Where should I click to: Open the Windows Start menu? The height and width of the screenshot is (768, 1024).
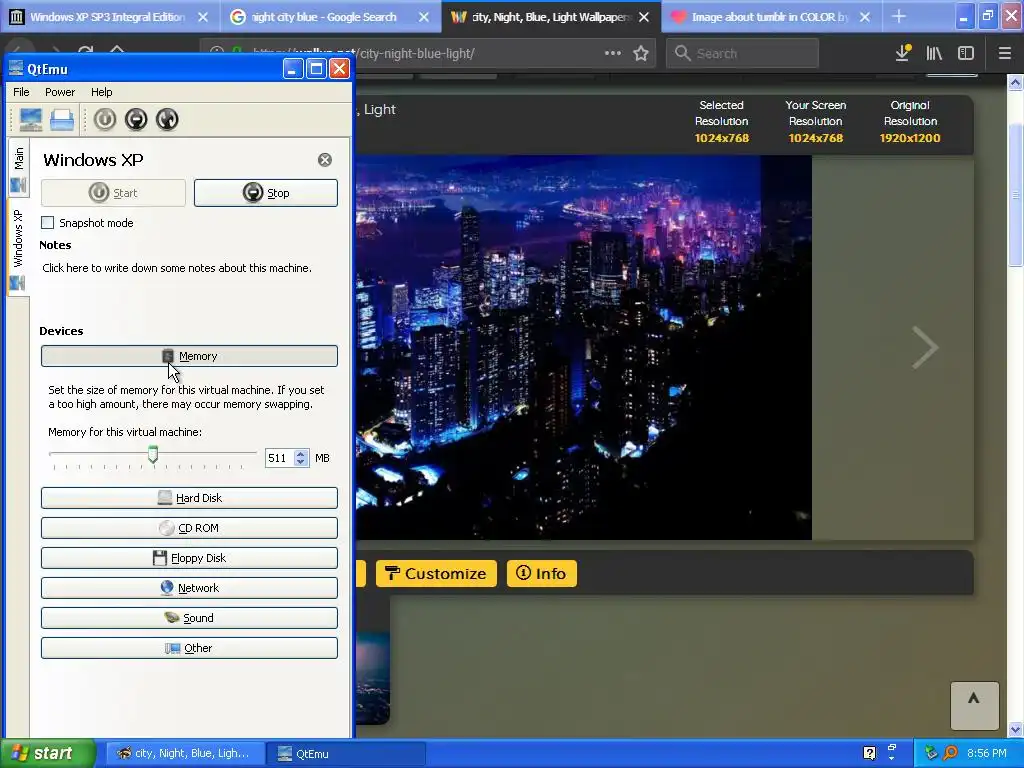pos(48,753)
